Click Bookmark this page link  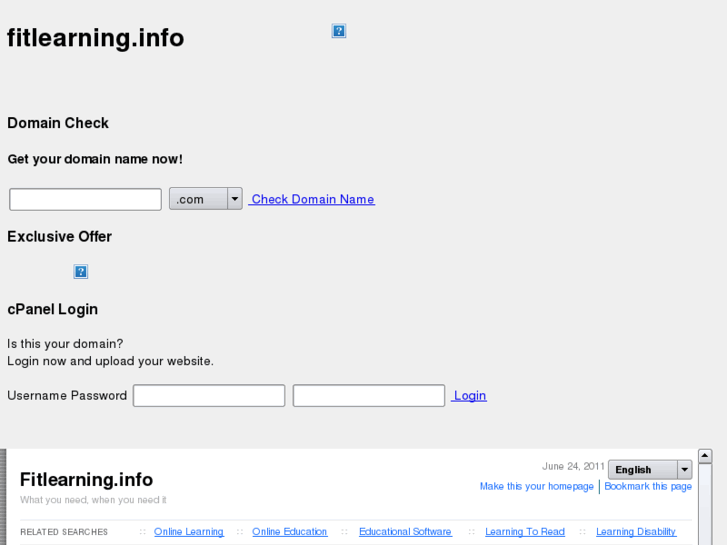[x=648, y=486]
